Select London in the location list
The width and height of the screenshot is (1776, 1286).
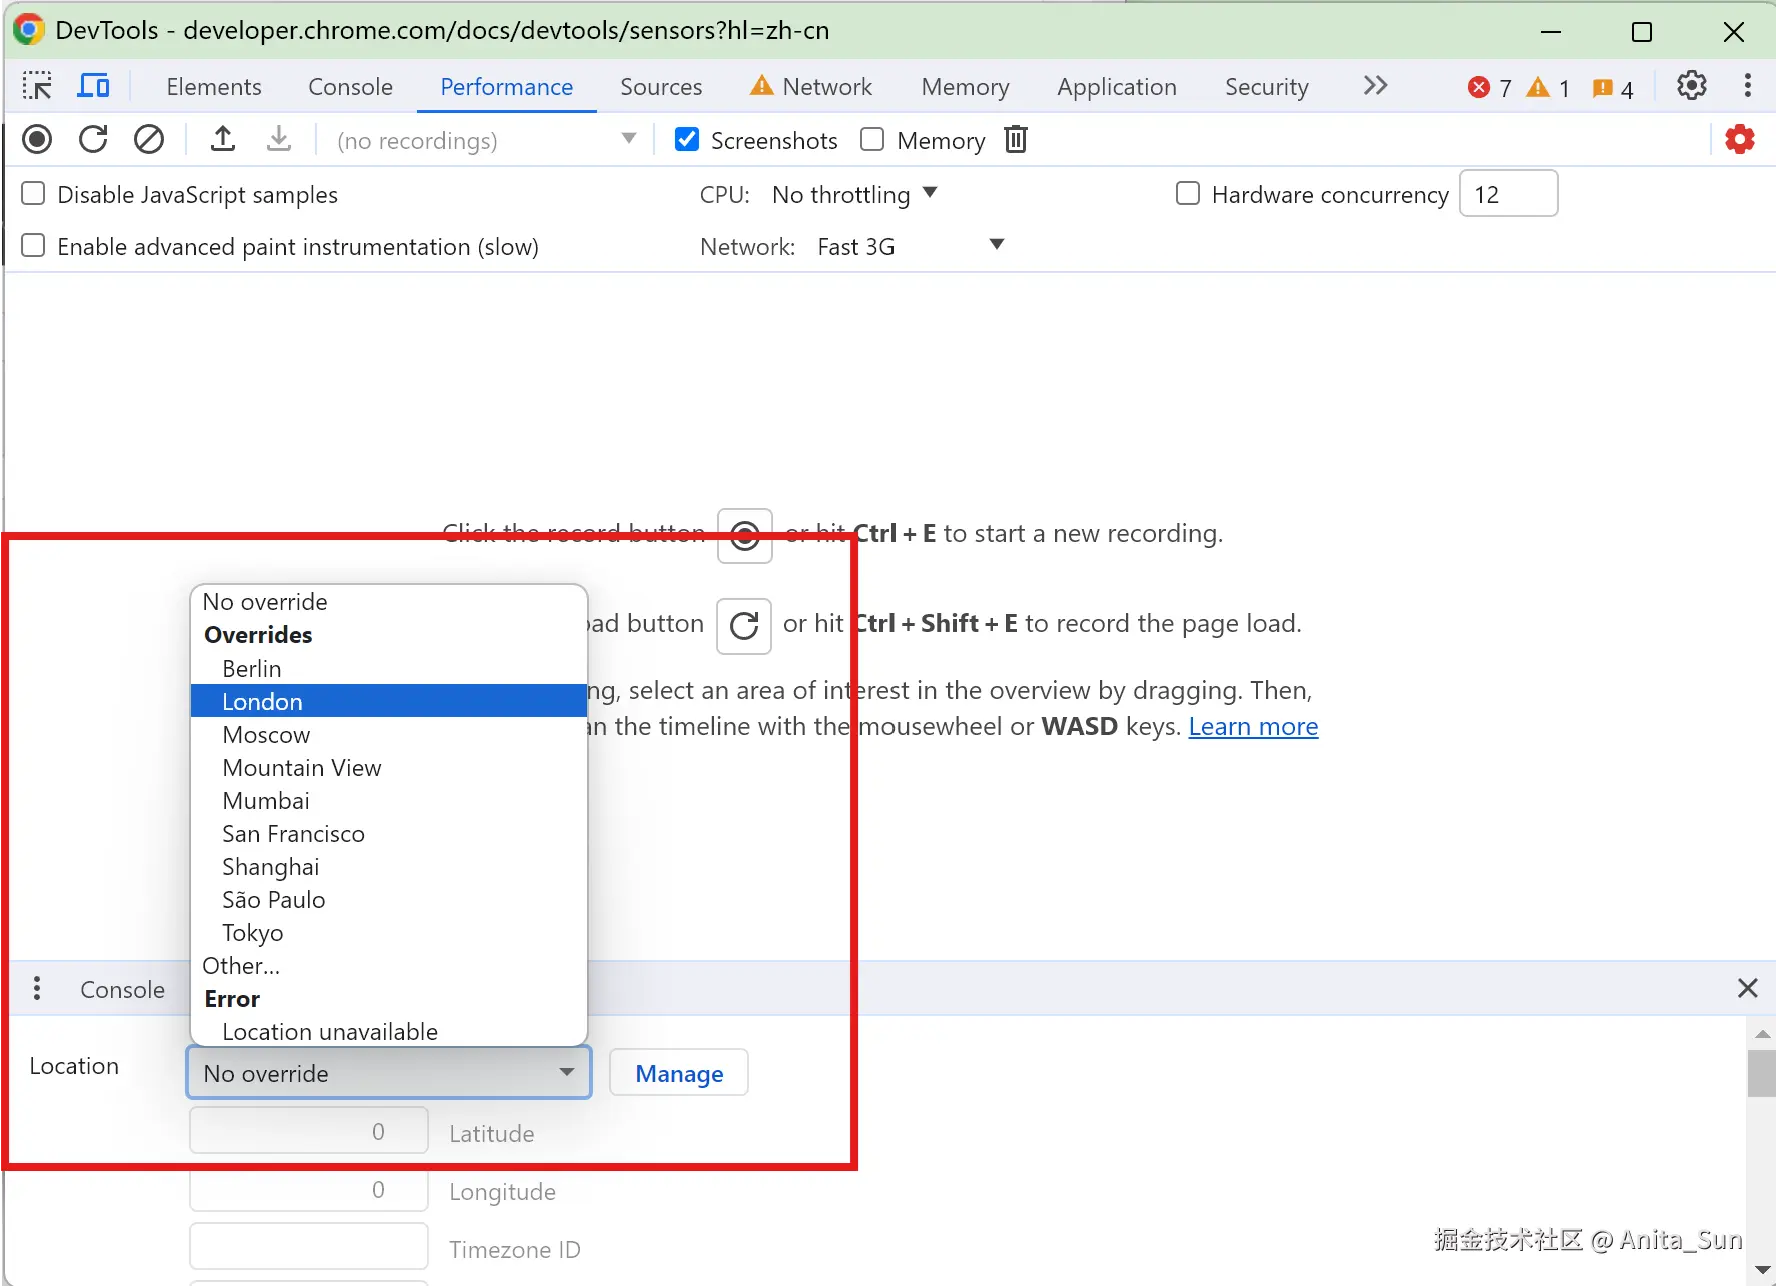coord(388,701)
